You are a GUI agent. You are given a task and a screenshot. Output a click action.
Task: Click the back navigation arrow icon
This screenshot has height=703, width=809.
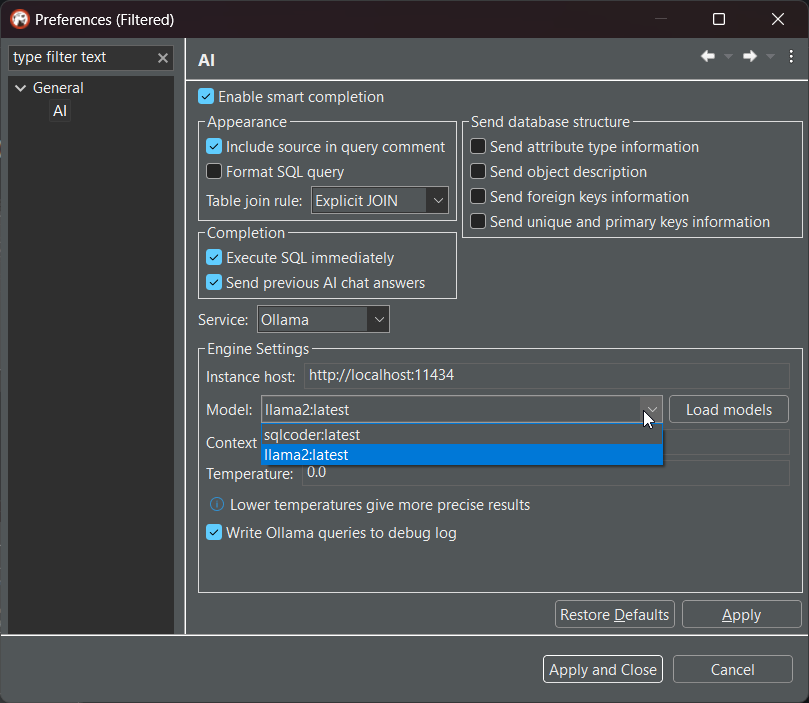pos(708,57)
